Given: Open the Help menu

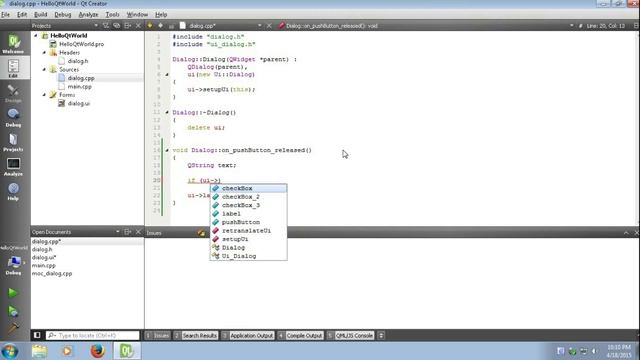Looking at the screenshot, I should pyautogui.click(x=161, y=15).
